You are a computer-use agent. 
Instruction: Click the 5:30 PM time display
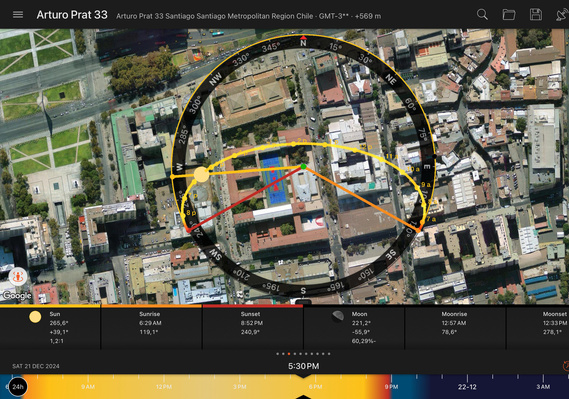point(303,366)
